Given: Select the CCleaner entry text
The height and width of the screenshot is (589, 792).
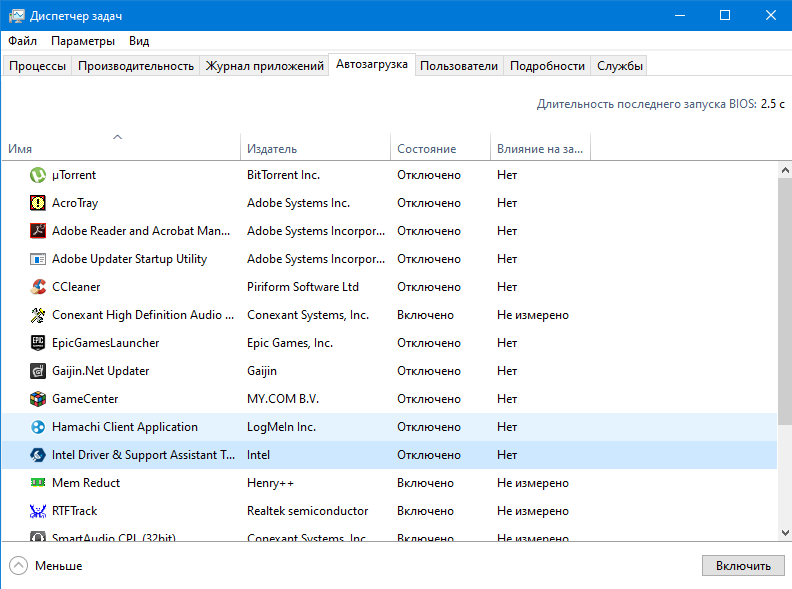Looking at the screenshot, I should tap(76, 287).
